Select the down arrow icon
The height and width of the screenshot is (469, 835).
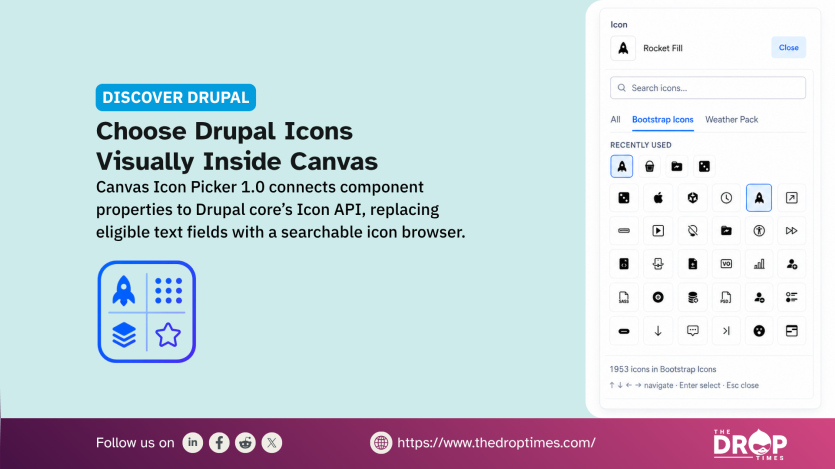pyautogui.click(x=658, y=331)
